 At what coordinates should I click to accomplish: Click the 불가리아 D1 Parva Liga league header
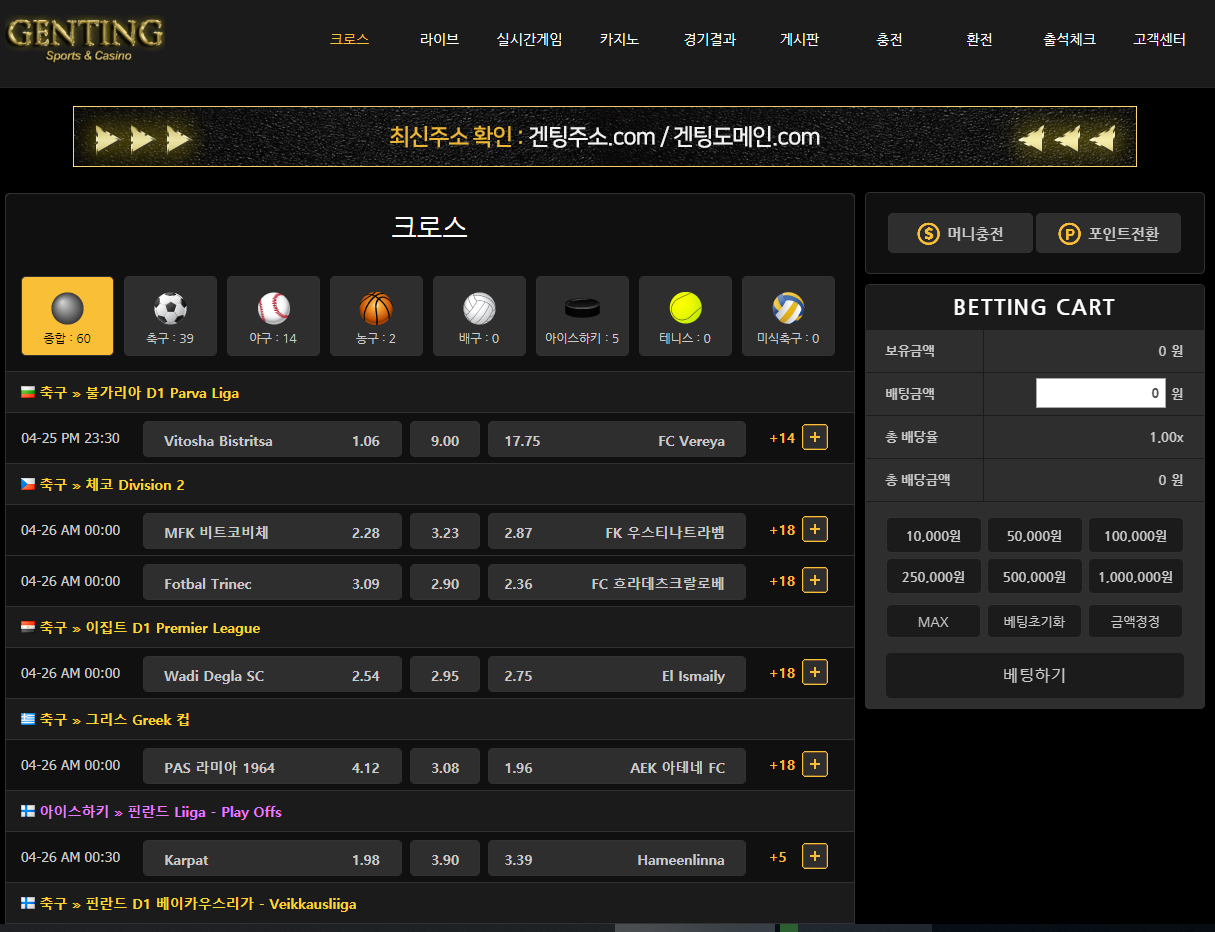pyautogui.click(x=430, y=393)
